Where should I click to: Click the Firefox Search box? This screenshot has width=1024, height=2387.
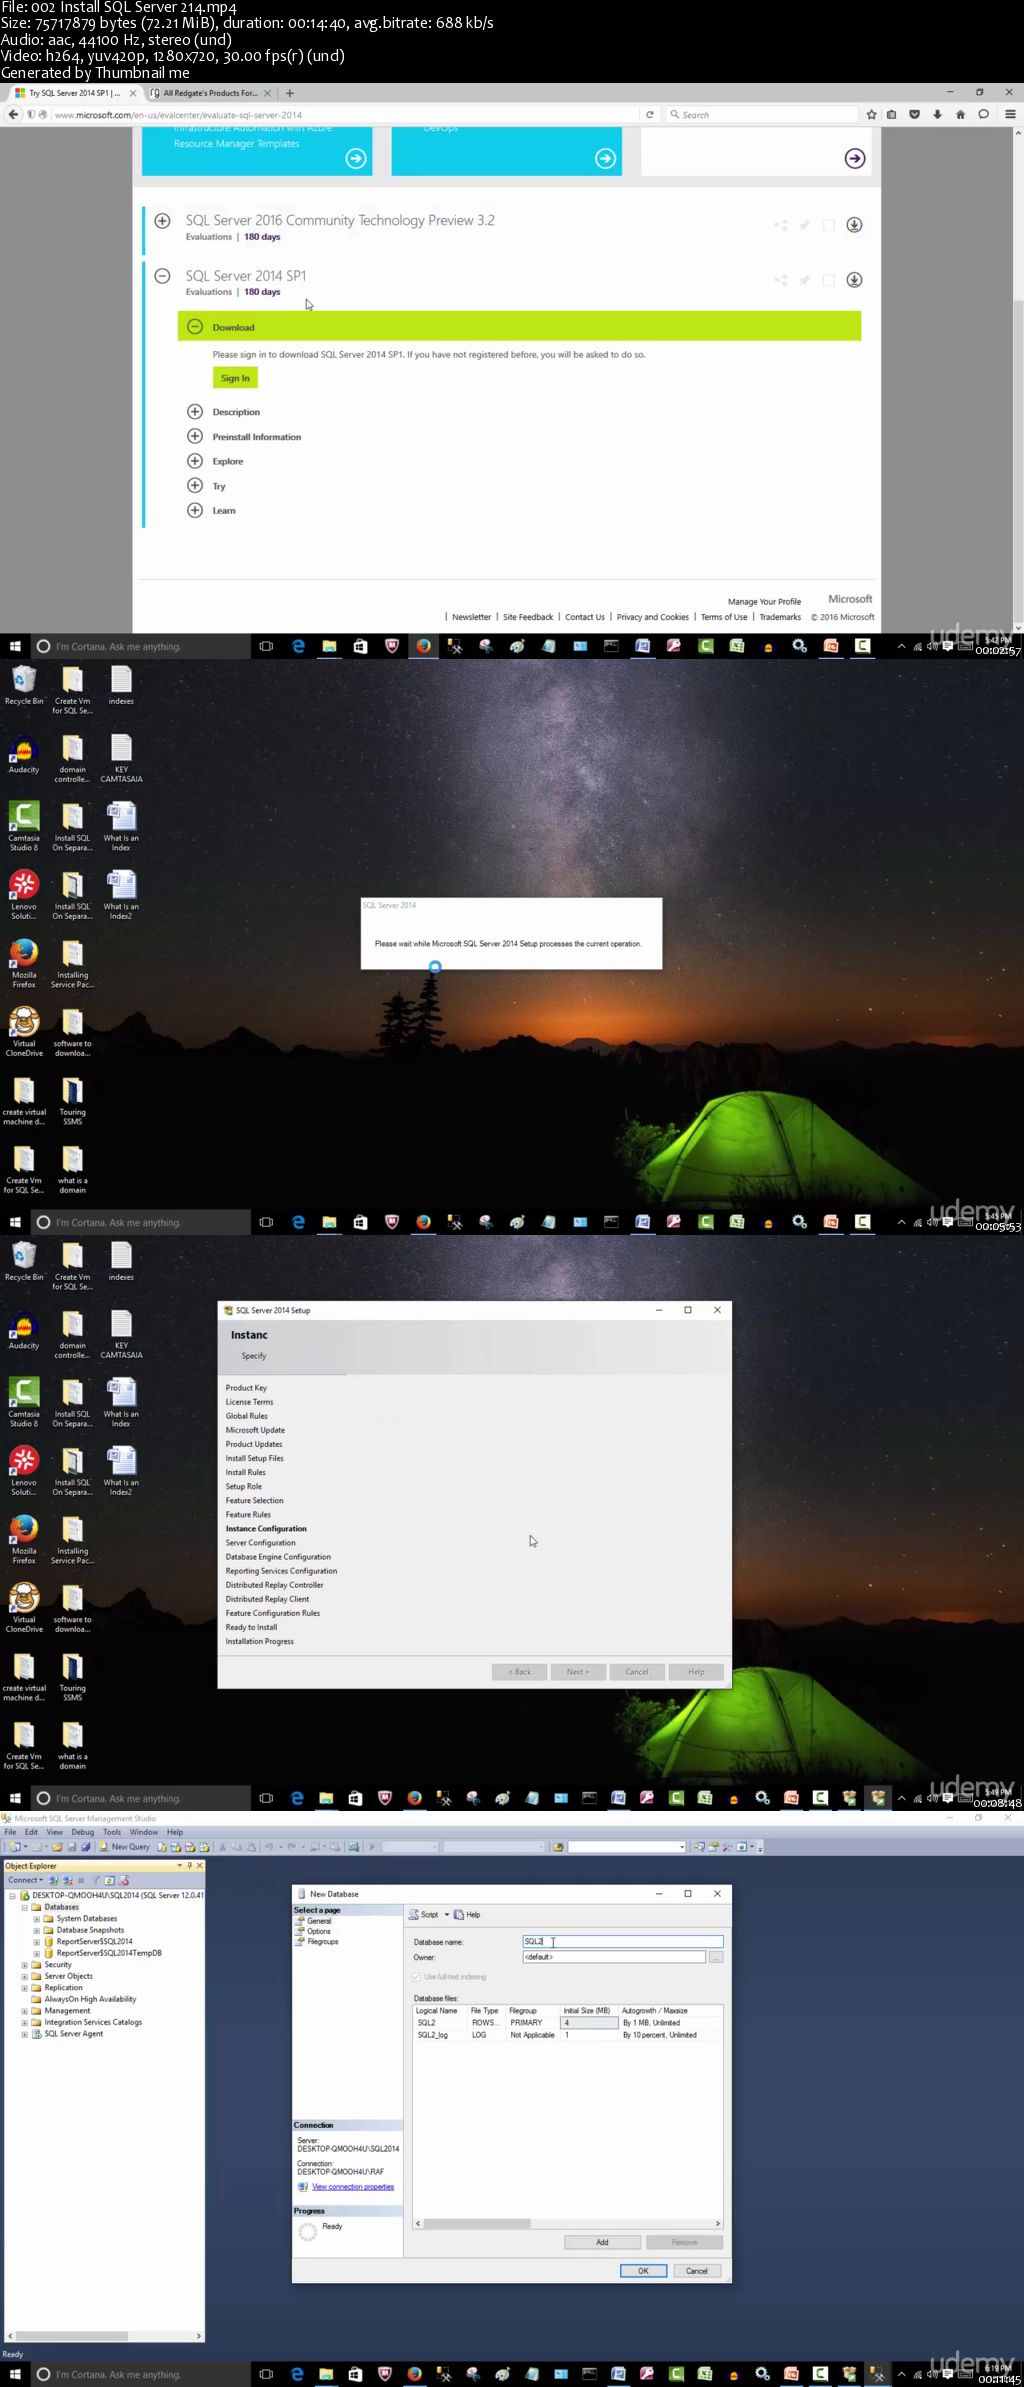761,115
